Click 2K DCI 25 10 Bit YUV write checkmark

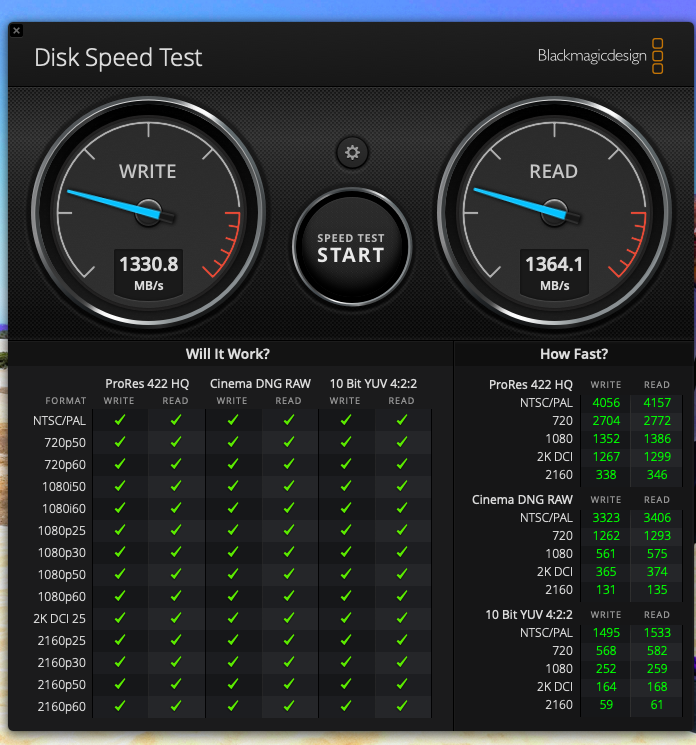pyautogui.click(x=346, y=618)
